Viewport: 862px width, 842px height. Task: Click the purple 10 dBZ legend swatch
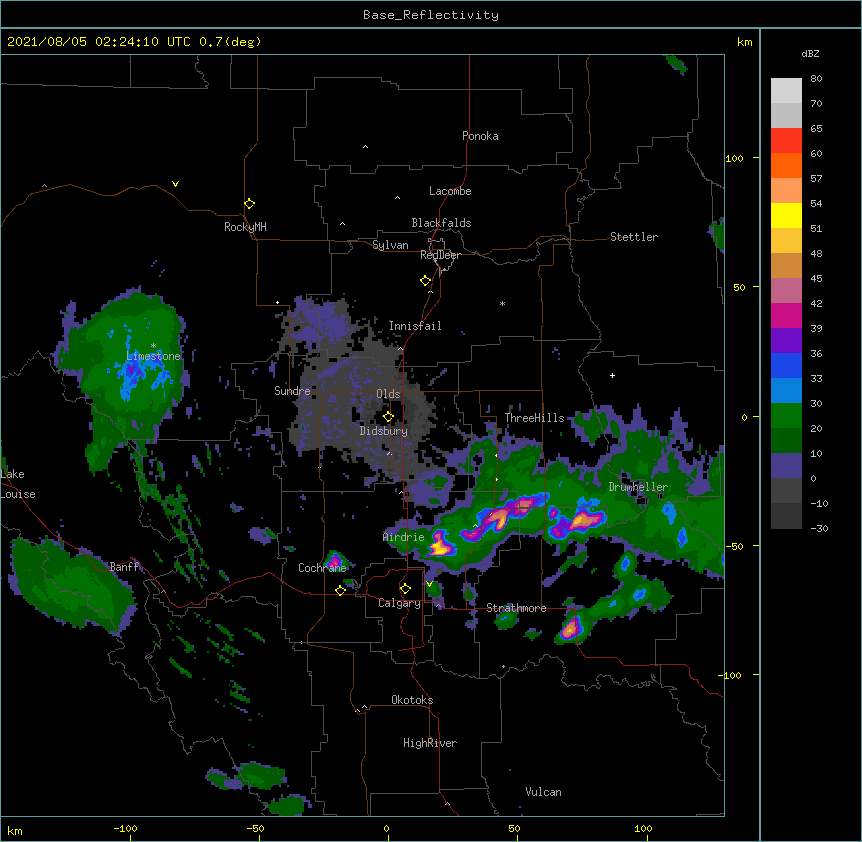coord(786,466)
